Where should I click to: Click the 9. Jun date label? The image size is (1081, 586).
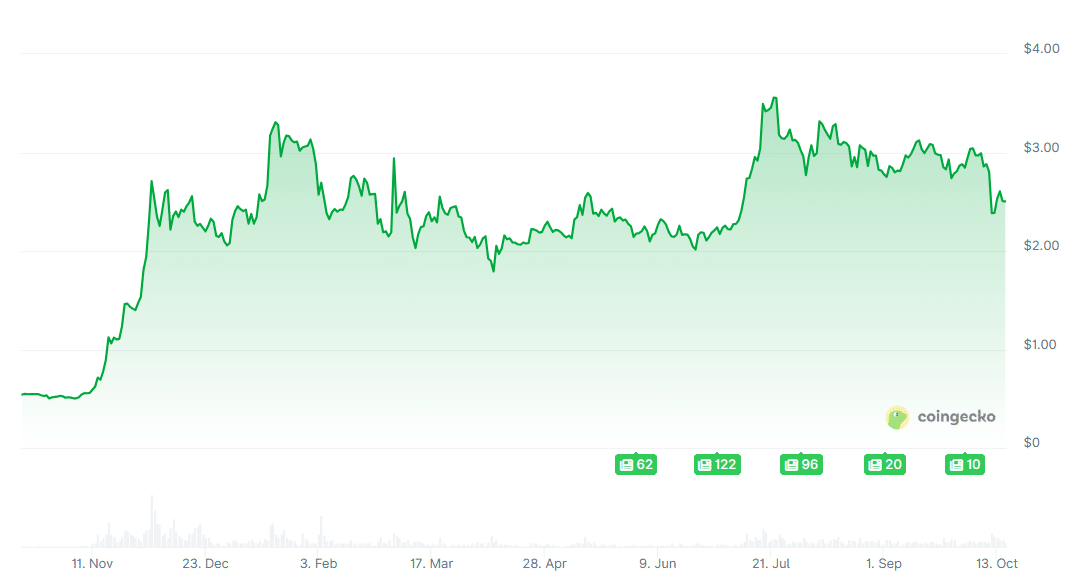pos(657,564)
